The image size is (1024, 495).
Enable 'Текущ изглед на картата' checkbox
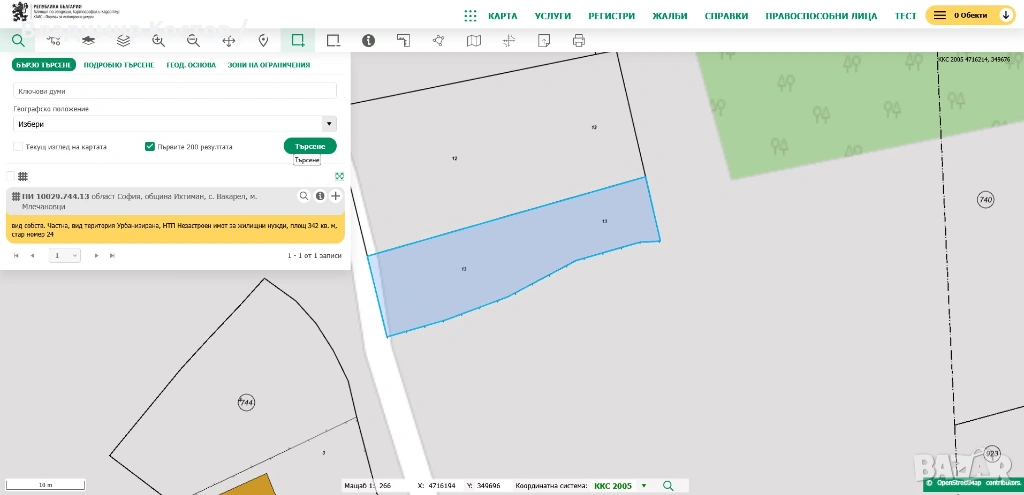pyautogui.click(x=18, y=147)
